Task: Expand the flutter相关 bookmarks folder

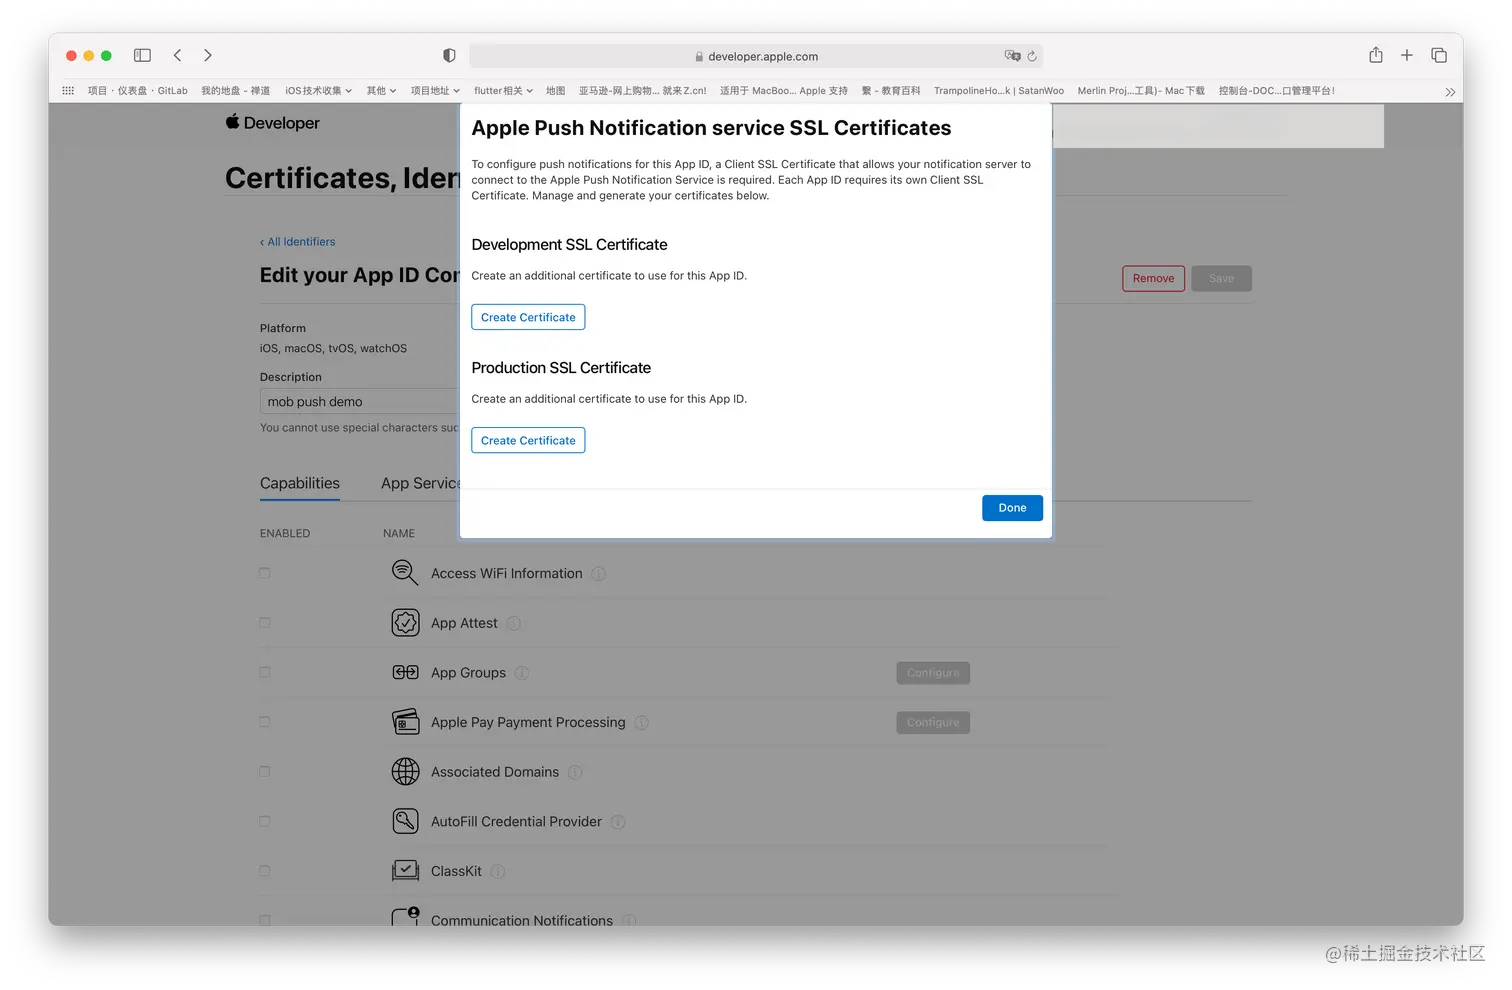Action: [x=503, y=91]
